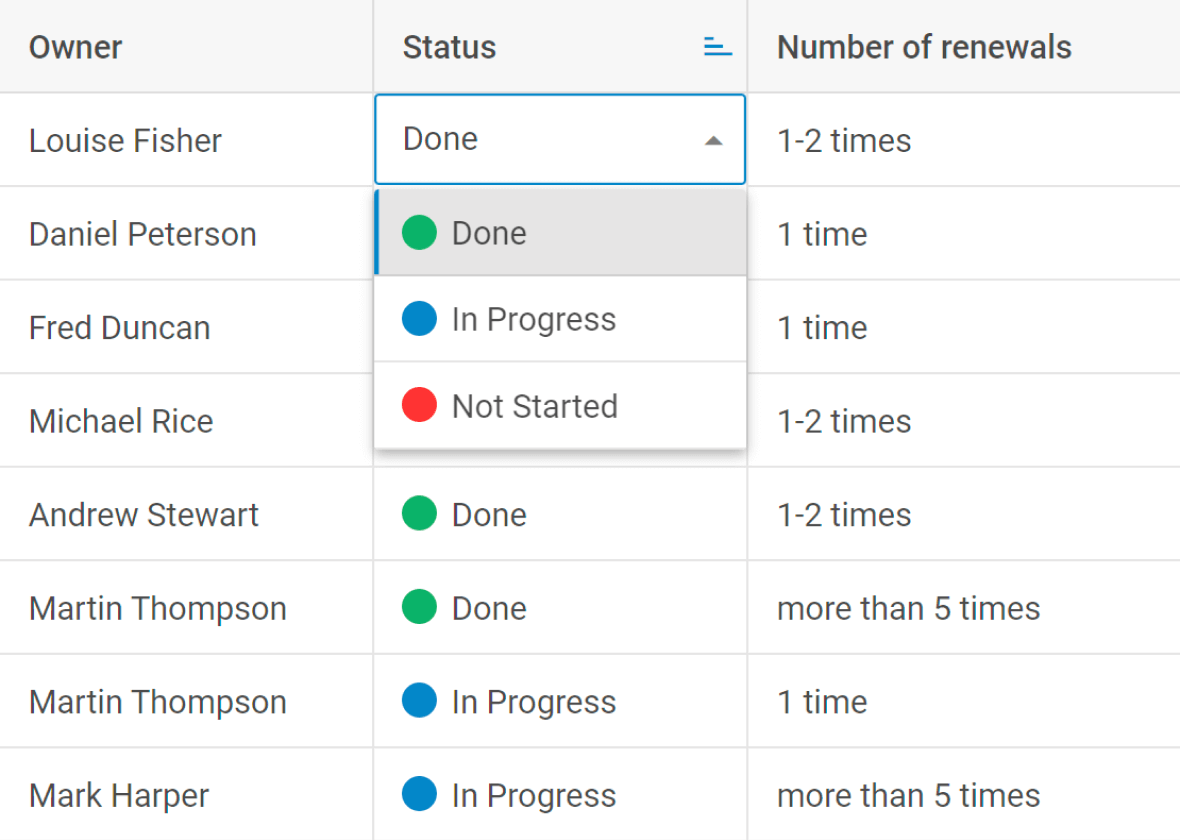The image size is (1180, 840).
Task: Sort by Number of renewals header
Action: (924, 47)
